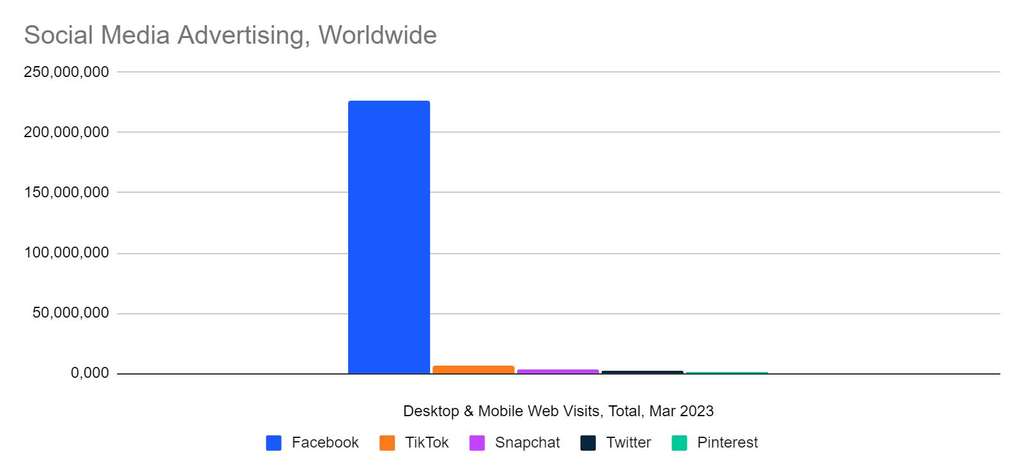1024x474 pixels.
Task: Select the chart title 'Social Media Advertising, Worldwide'
Action: click(x=230, y=36)
